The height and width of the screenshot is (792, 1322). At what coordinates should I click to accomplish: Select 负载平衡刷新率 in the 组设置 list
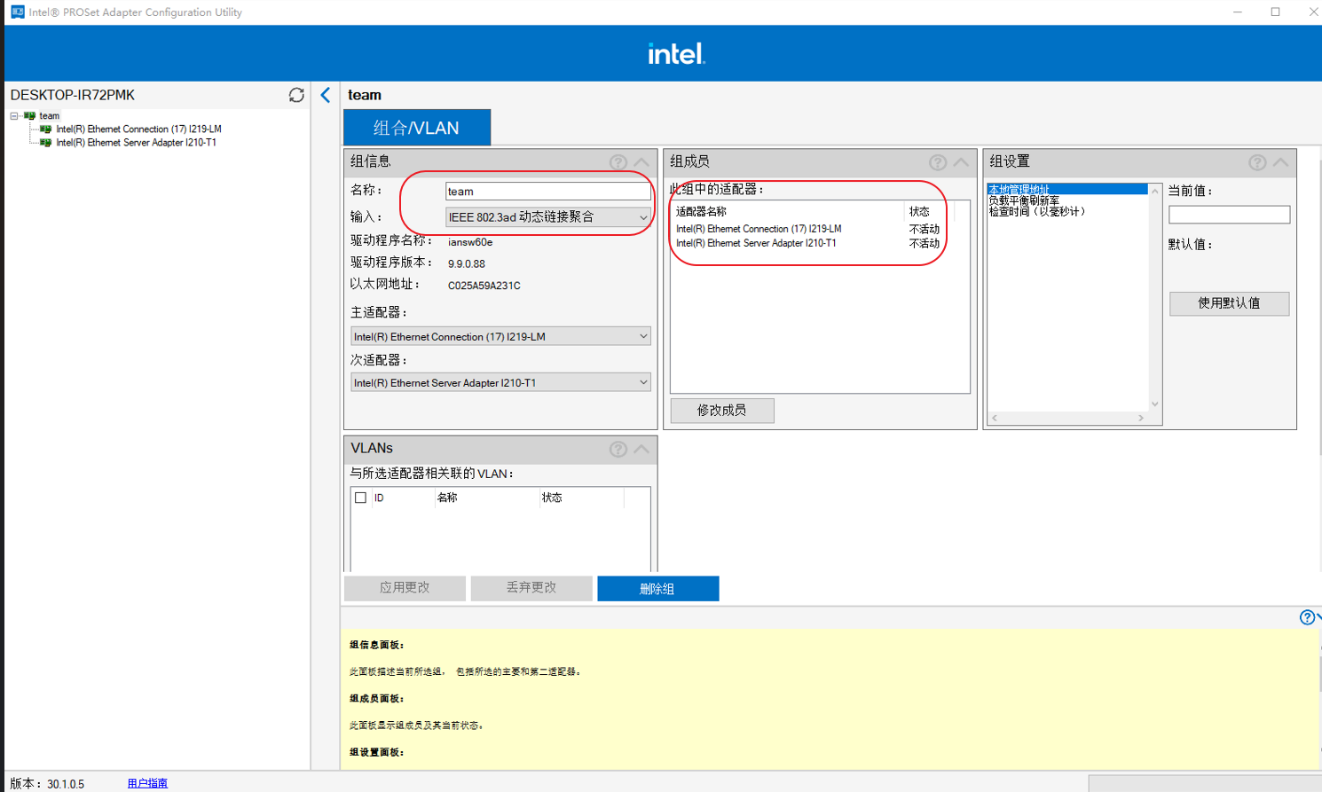point(1023,200)
